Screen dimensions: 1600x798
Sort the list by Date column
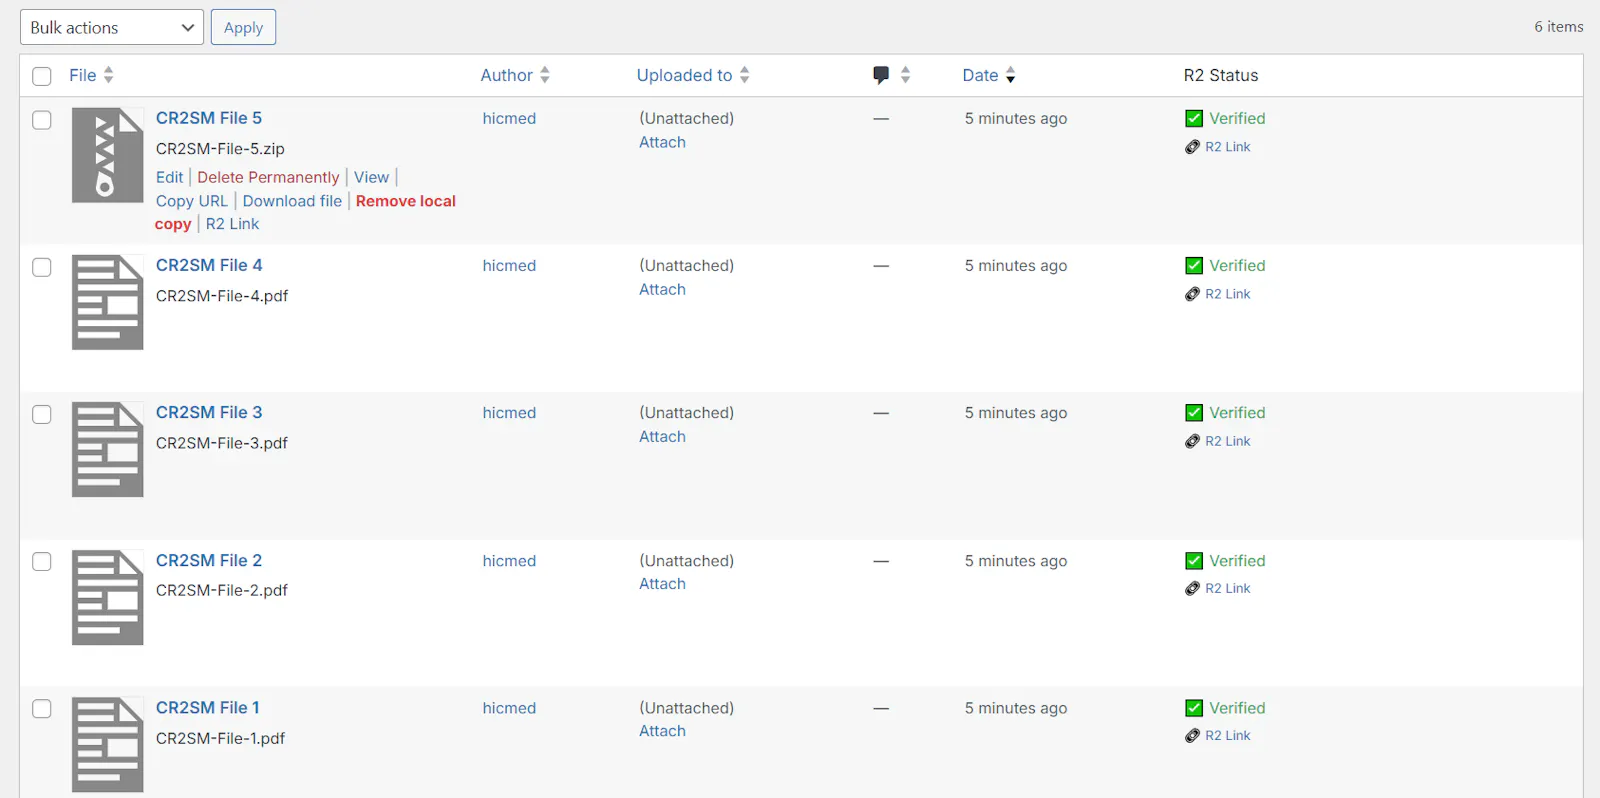point(980,75)
